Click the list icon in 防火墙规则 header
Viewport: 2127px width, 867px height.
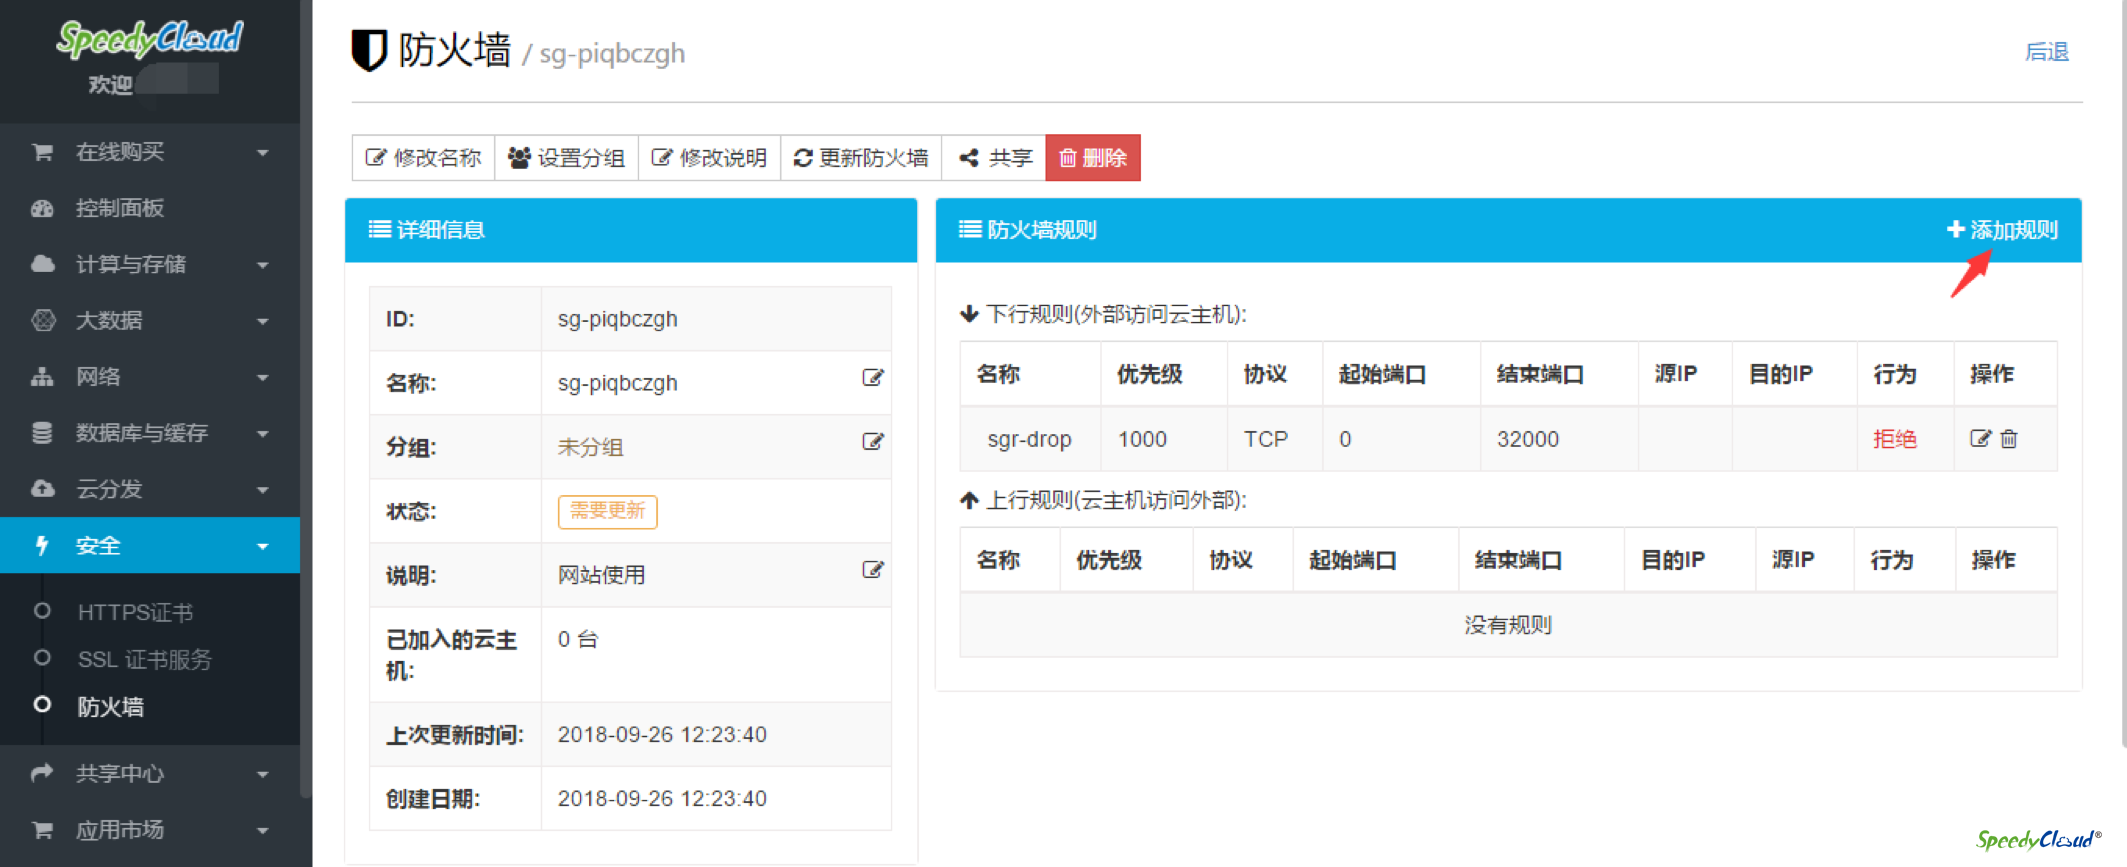(x=969, y=229)
